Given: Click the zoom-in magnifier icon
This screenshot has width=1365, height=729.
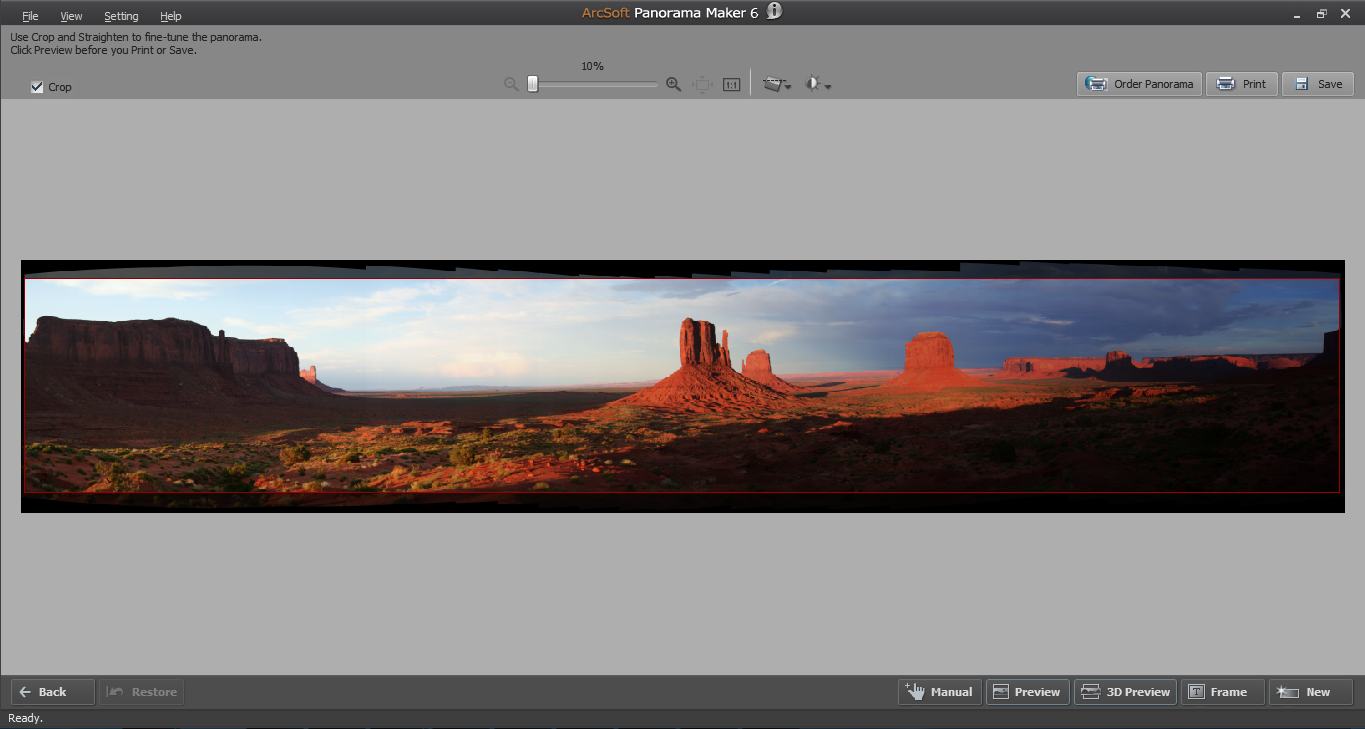Looking at the screenshot, I should (x=673, y=85).
